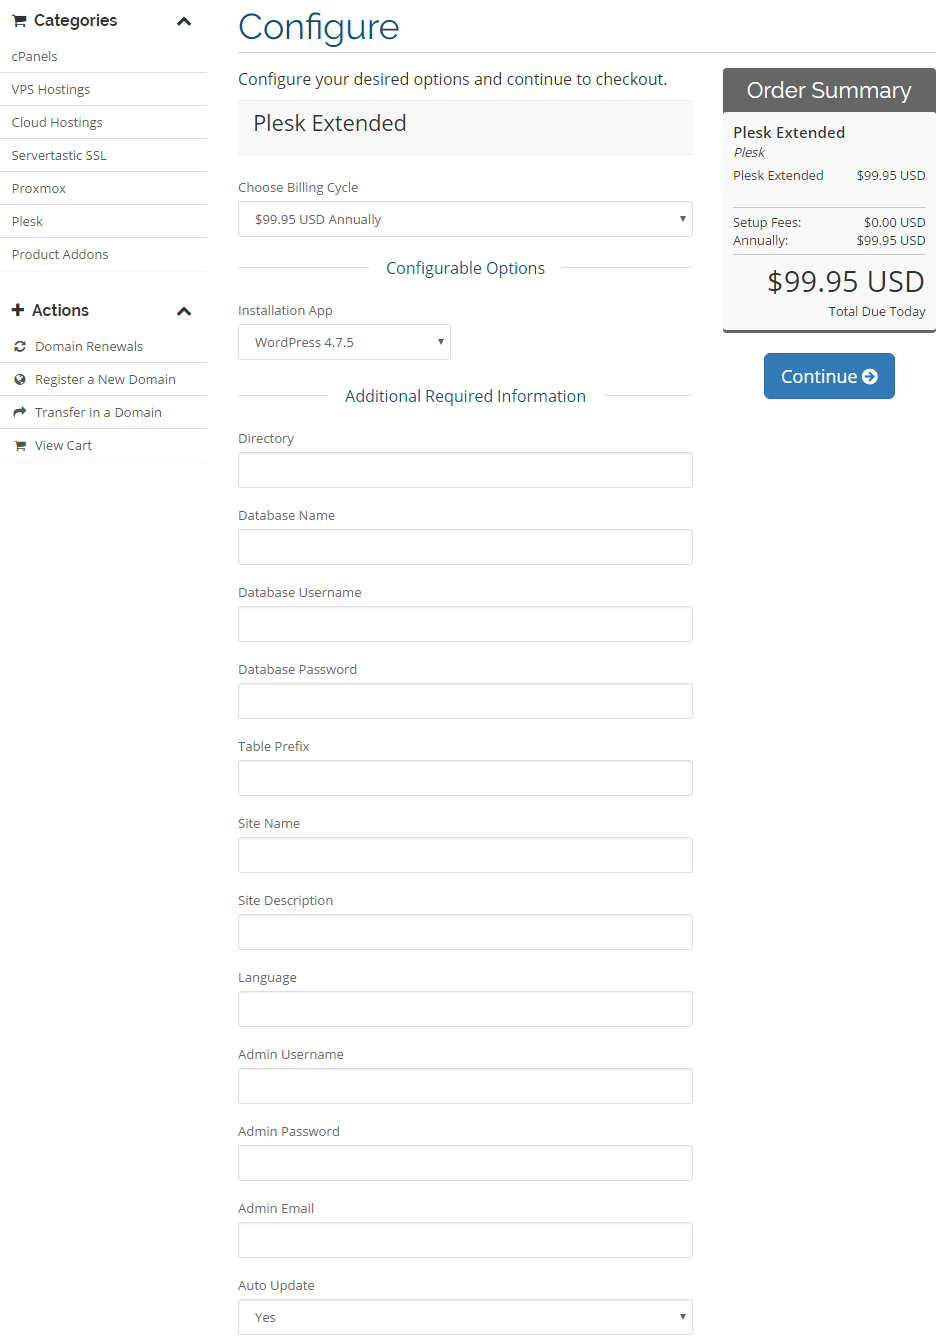Image resolution: width=940 pixels, height=1342 pixels.
Task: Click the Admin Email text box
Action: click(x=465, y=1240)
